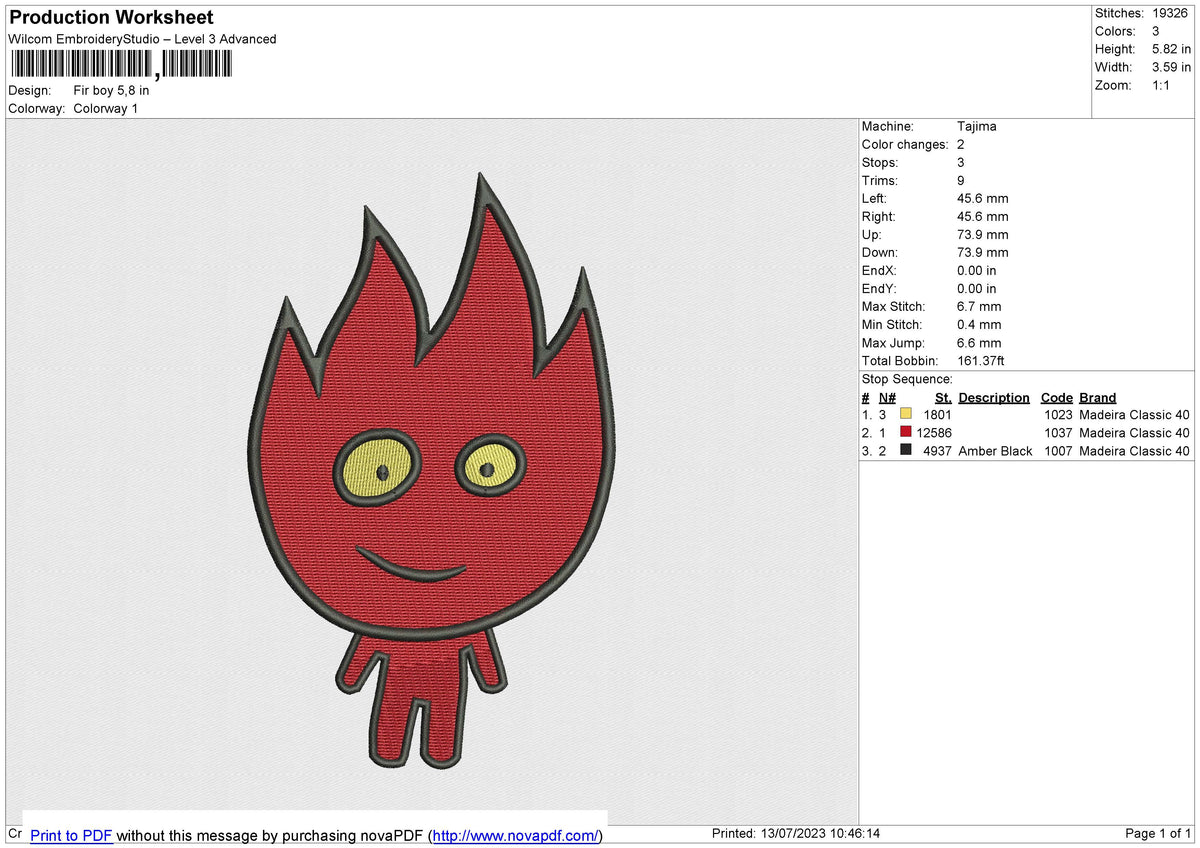Click the thread code 1037

click(x=1058, y=433)
